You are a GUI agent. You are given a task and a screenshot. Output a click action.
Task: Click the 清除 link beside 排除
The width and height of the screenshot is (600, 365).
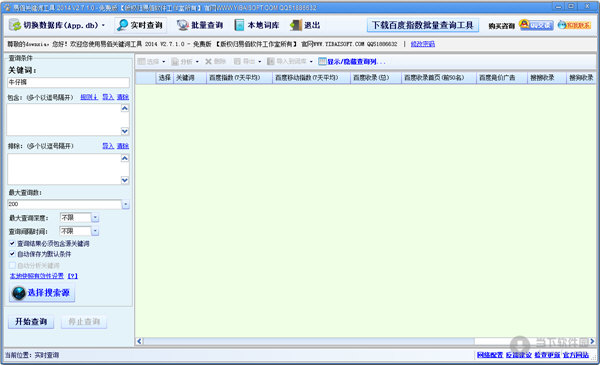click(123, 146)
